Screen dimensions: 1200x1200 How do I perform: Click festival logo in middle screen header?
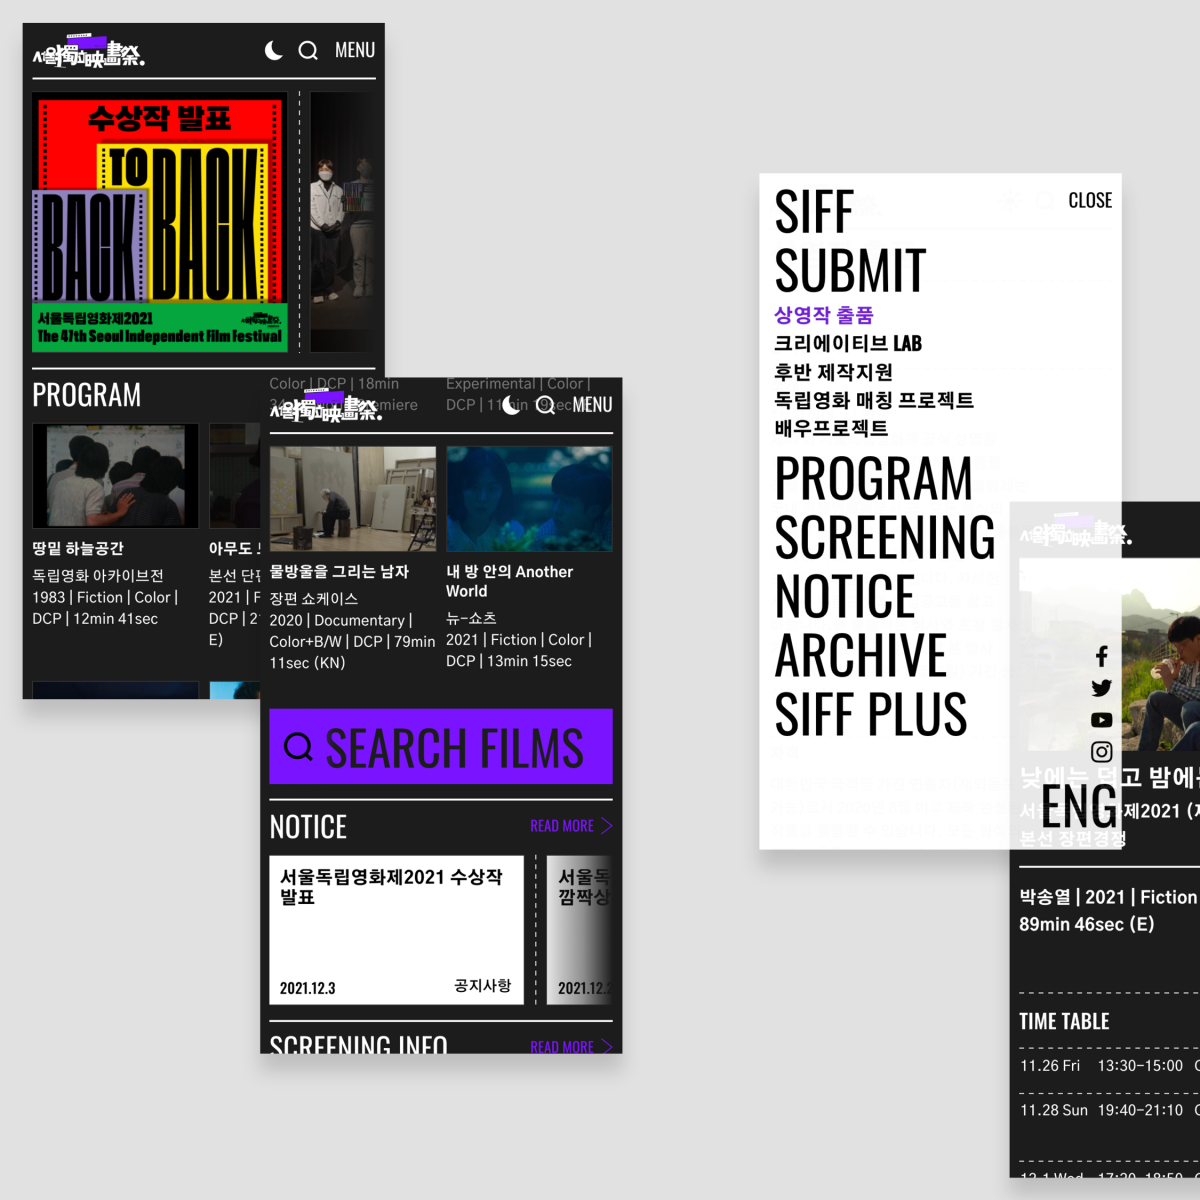click(326, 407)
